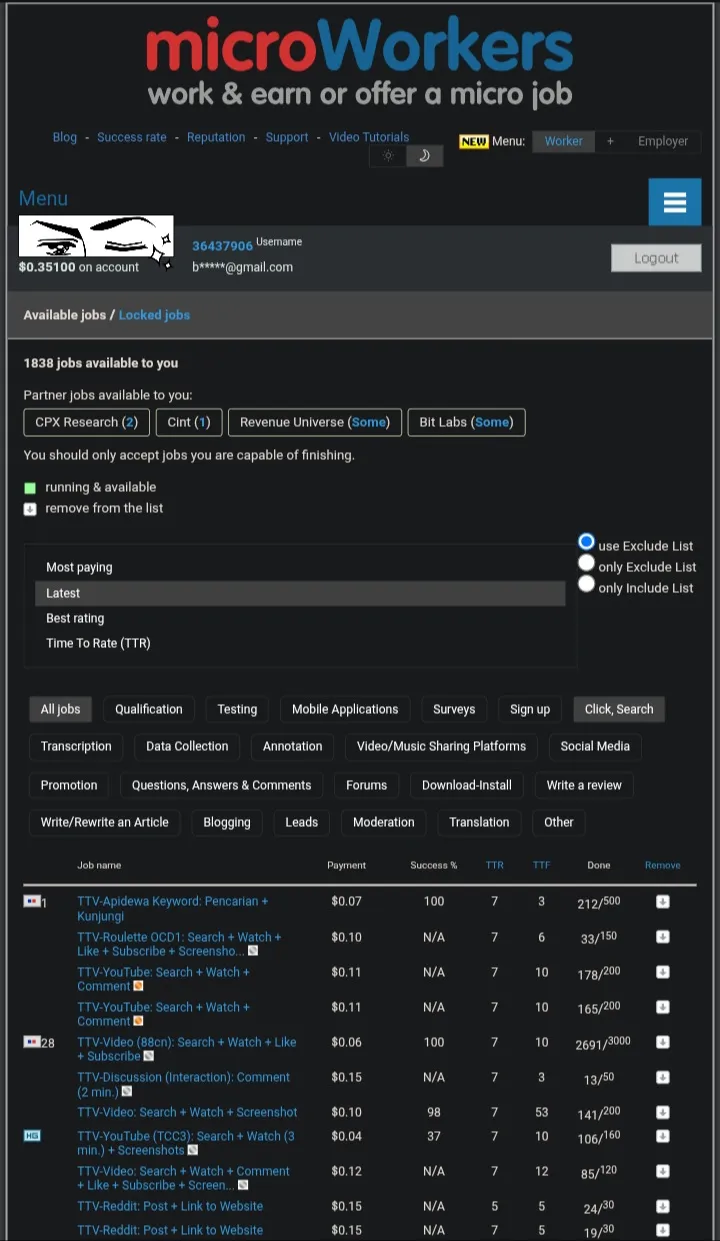
Task: Open Cint partner jobs
Action: pos(189,422)
